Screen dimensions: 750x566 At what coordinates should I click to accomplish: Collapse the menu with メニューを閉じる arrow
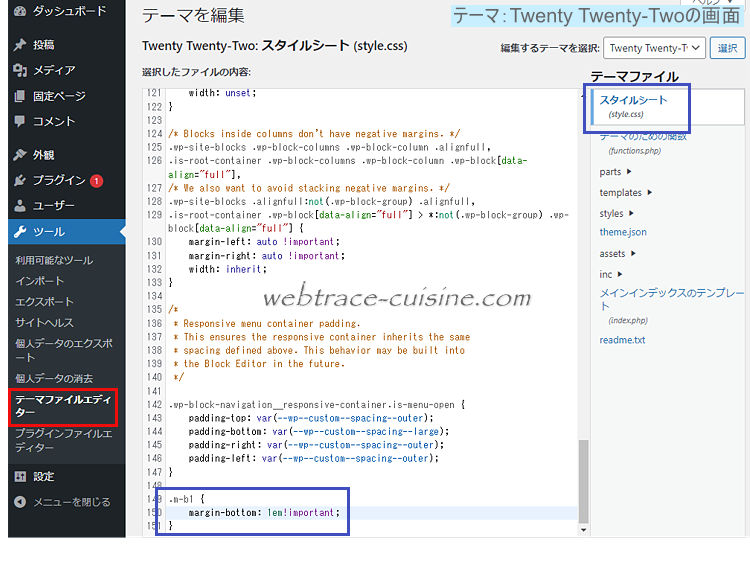click(x=20, y=502)
